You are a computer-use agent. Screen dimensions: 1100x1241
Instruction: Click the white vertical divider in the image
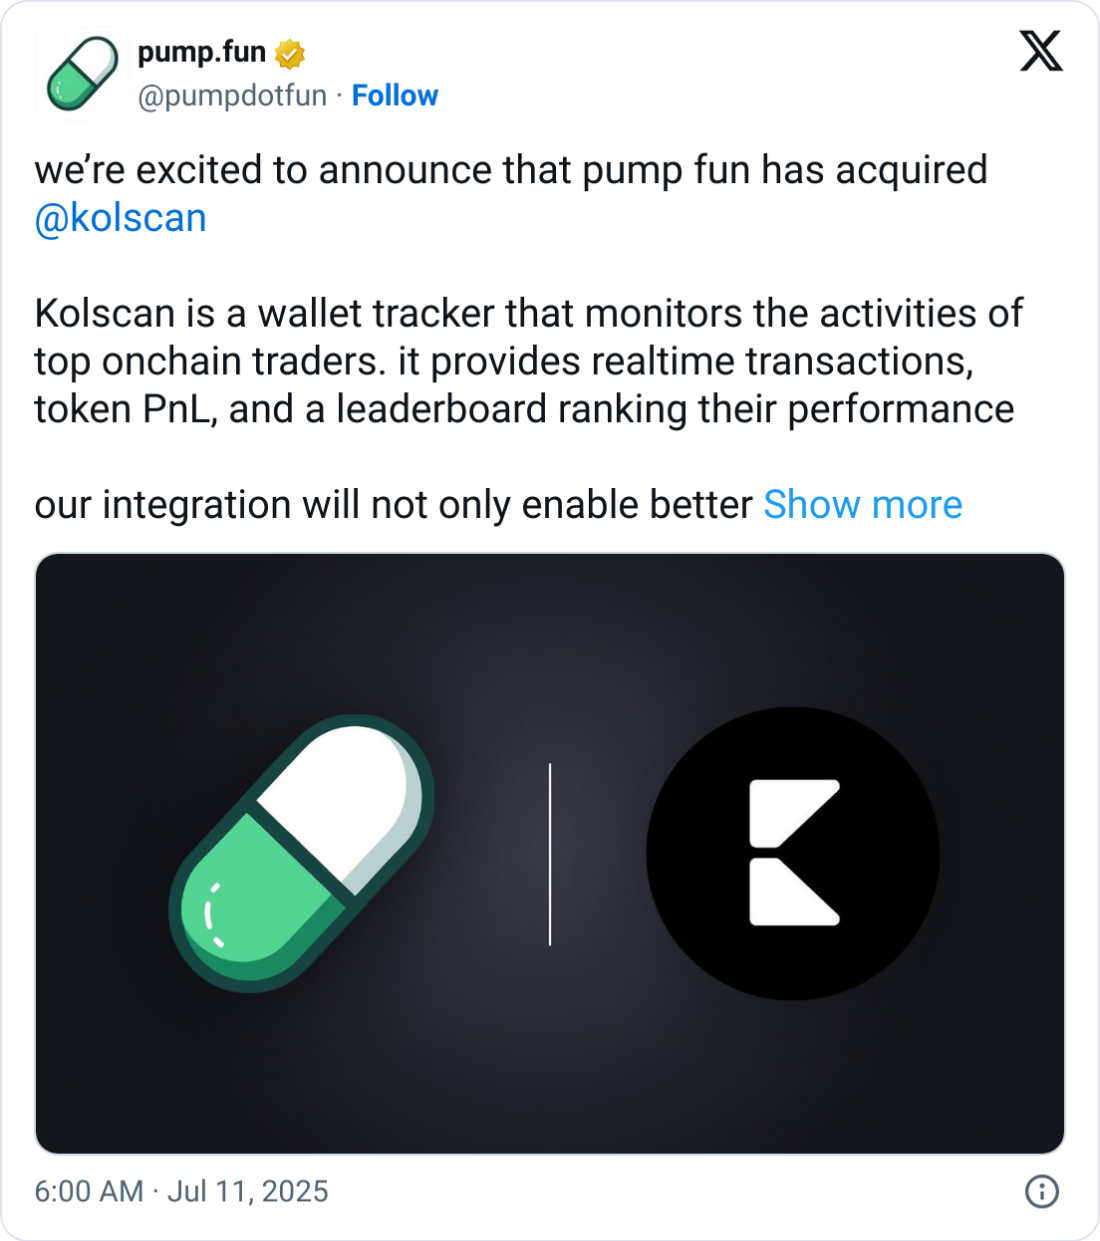click(x=550, y=853)
